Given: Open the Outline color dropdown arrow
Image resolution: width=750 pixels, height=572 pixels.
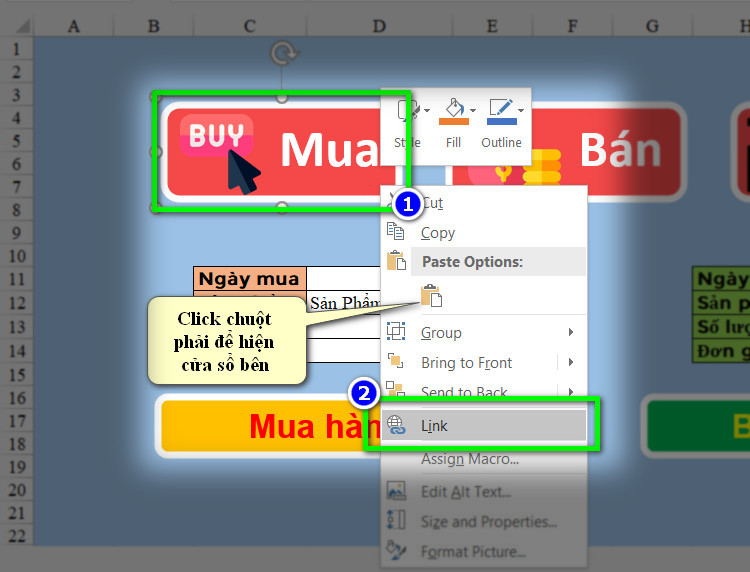Looking at the screenshot, I should [x=521, y=110].
